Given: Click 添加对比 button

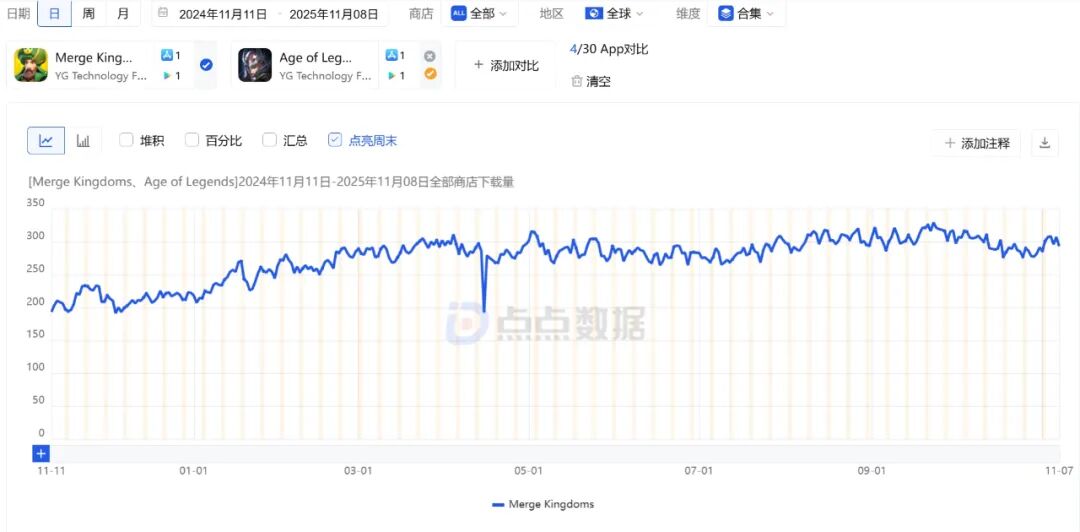Looking at the screenshot, I should point(506,65).
